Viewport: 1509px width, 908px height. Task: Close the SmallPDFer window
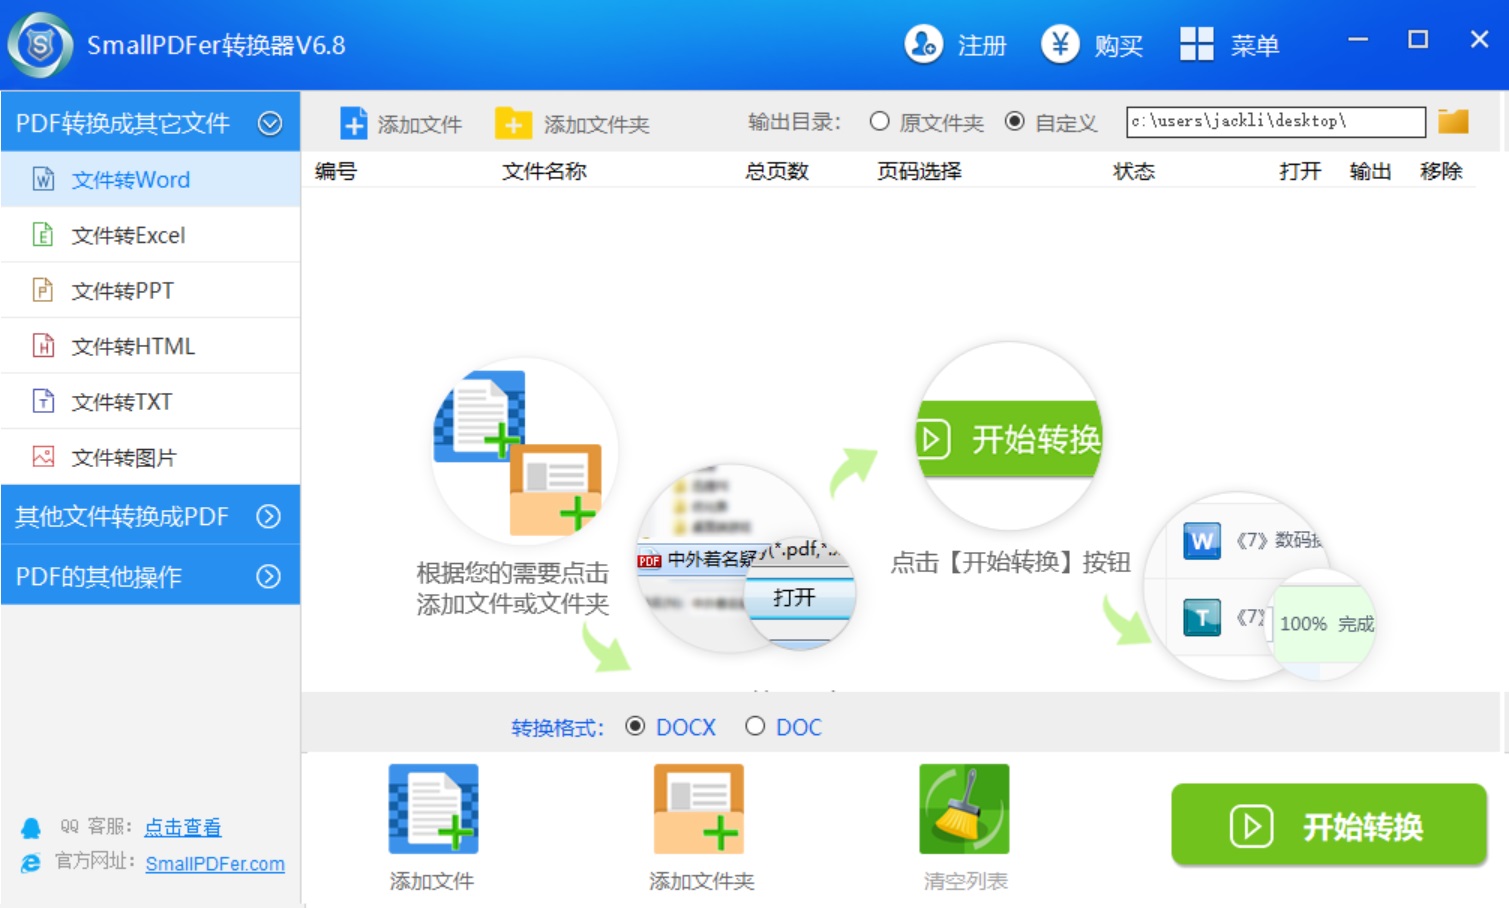coord(1479,39)
